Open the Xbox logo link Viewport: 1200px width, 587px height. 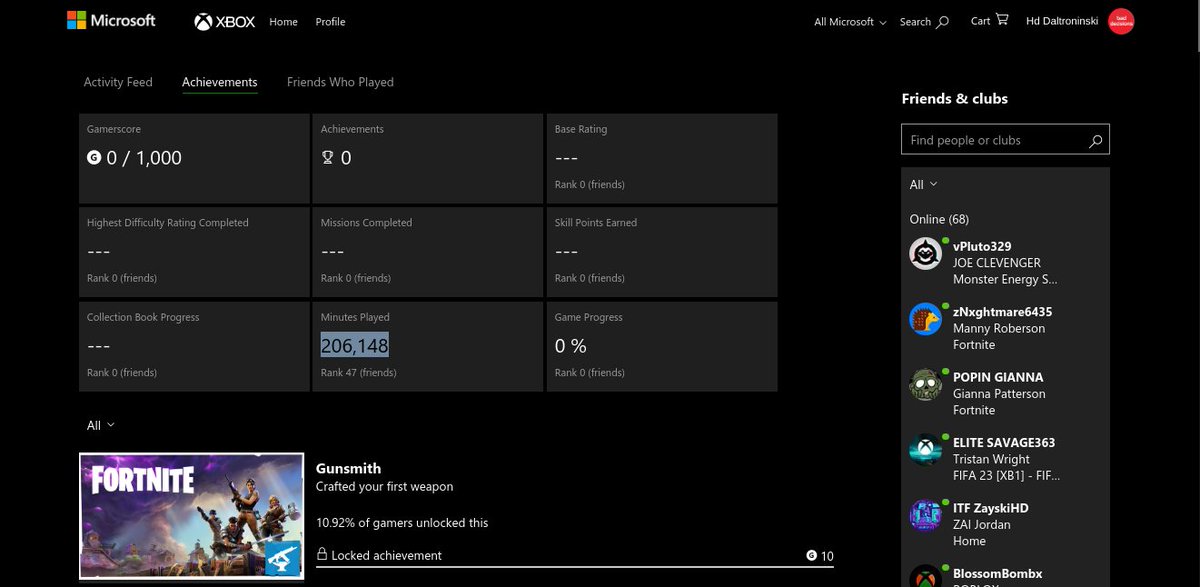225,21
